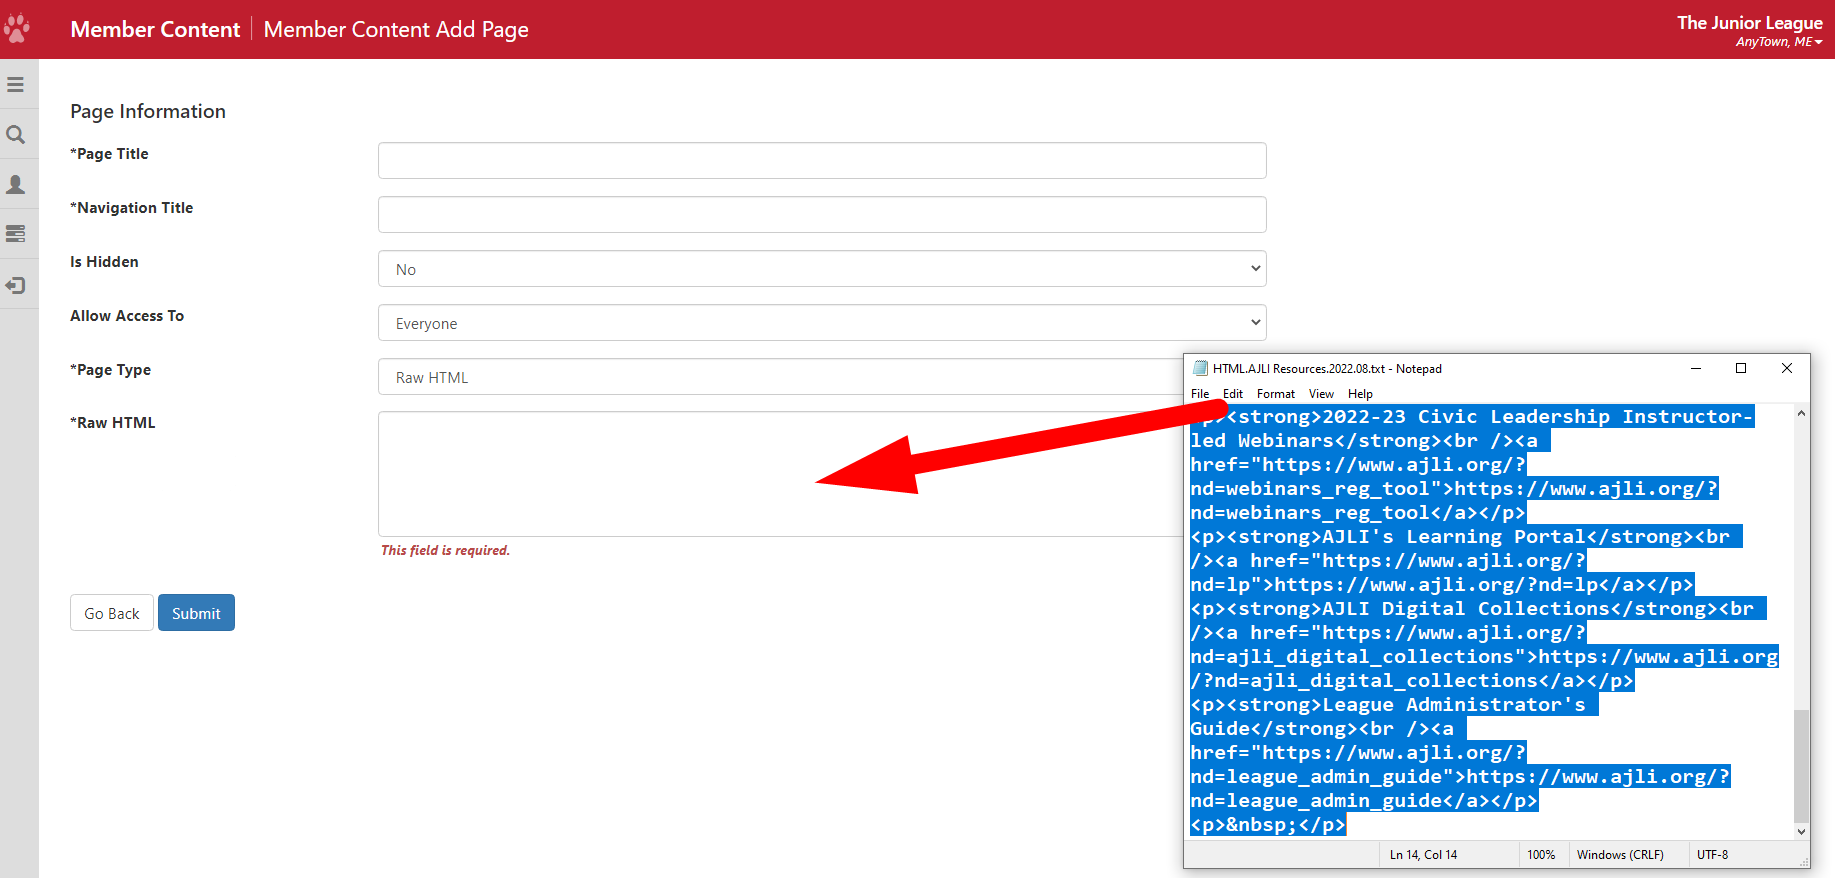The width and height of the screenshot is (1835, 878).
Task: Open the hamburger menu in the sidebar
Action: coord(15,85)
